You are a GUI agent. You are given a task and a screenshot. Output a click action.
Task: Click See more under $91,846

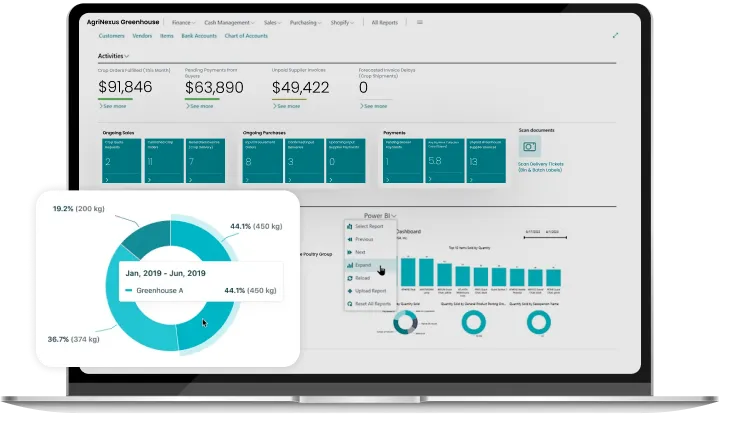[113, 105]
